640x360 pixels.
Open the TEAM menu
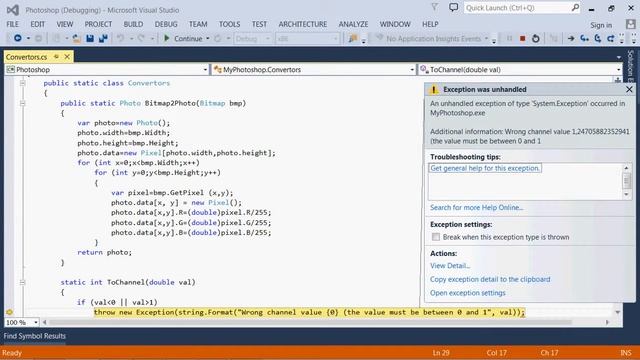pyautogui.click(x=198, y=24)
